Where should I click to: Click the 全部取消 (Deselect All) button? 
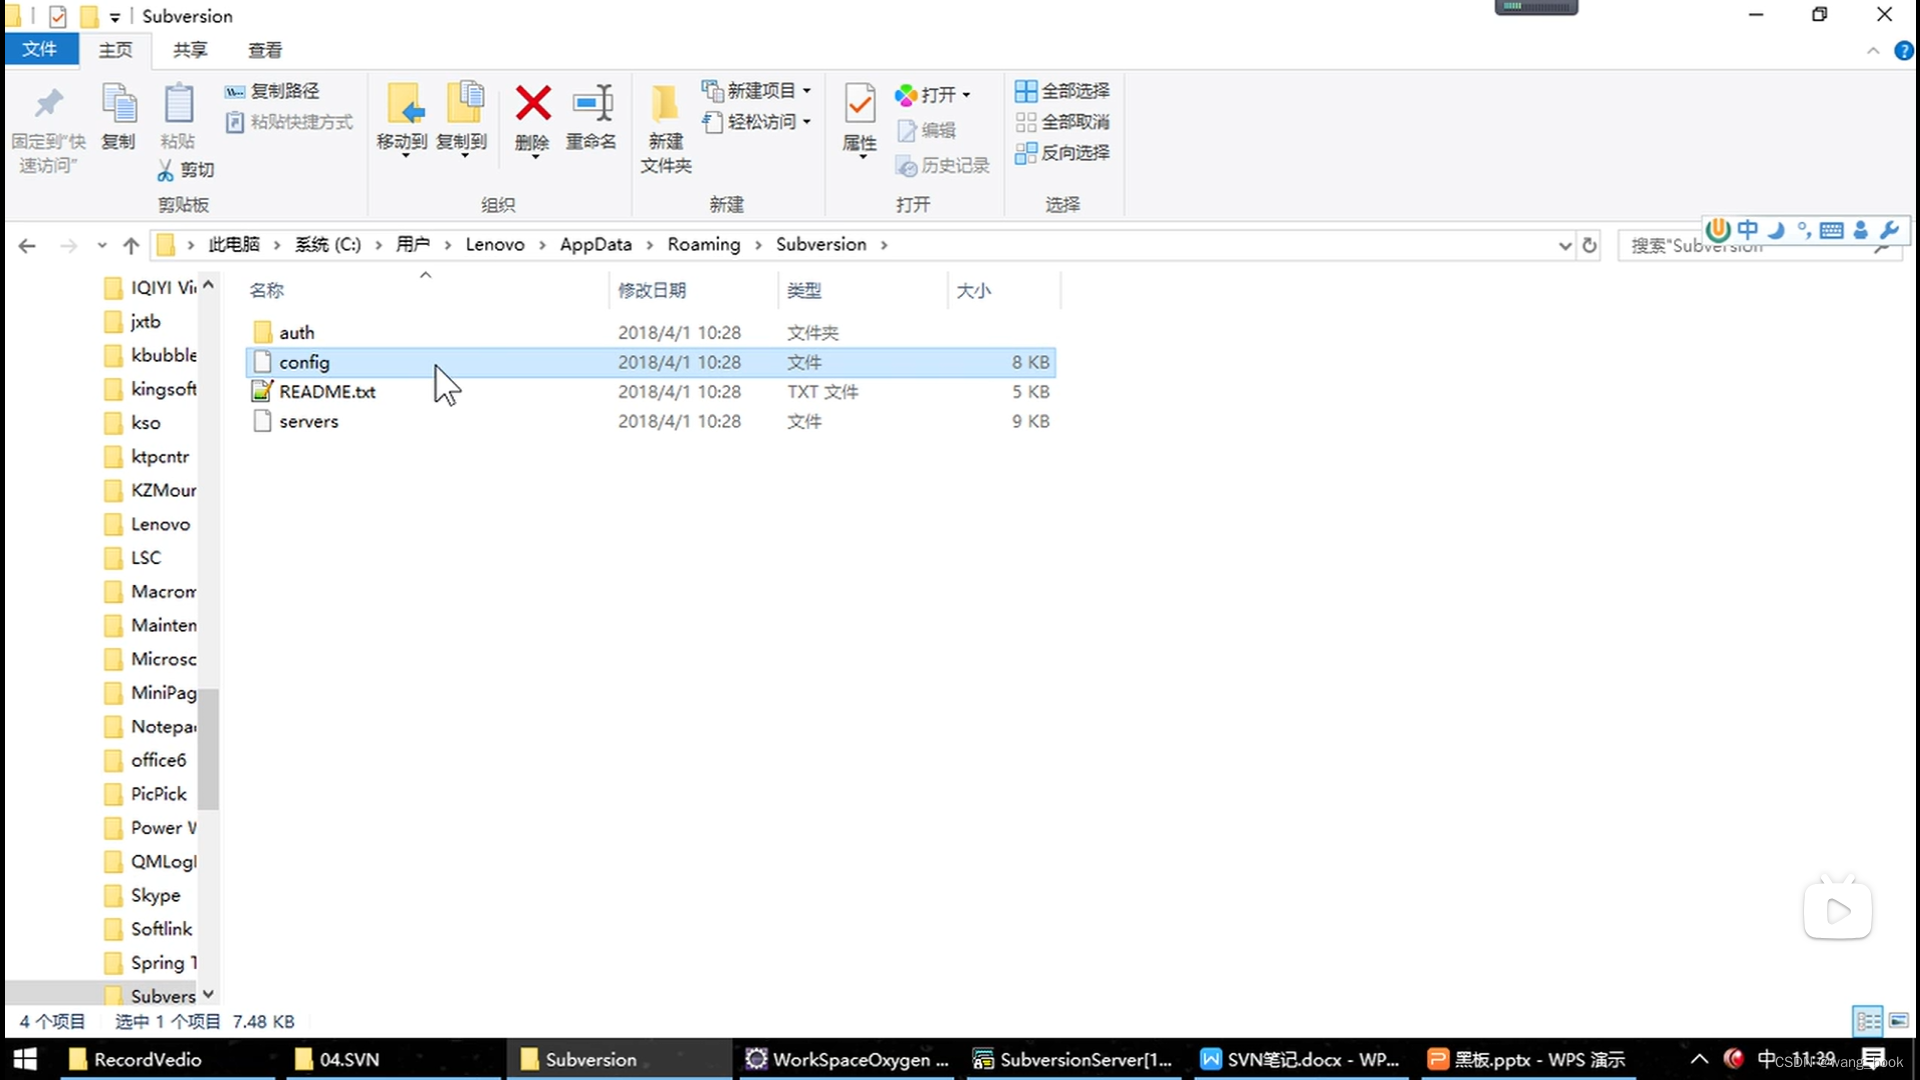1065,121
